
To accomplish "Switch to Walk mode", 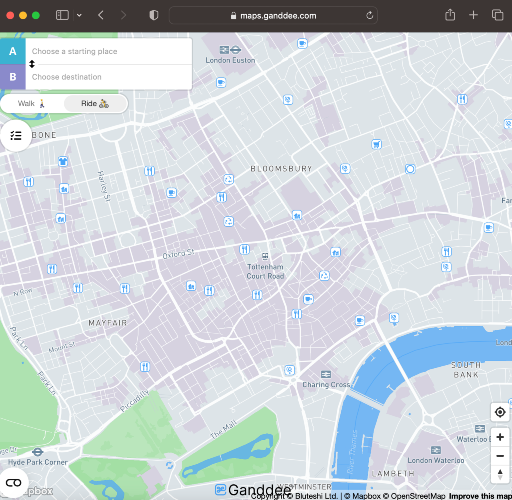I will 32,104.
